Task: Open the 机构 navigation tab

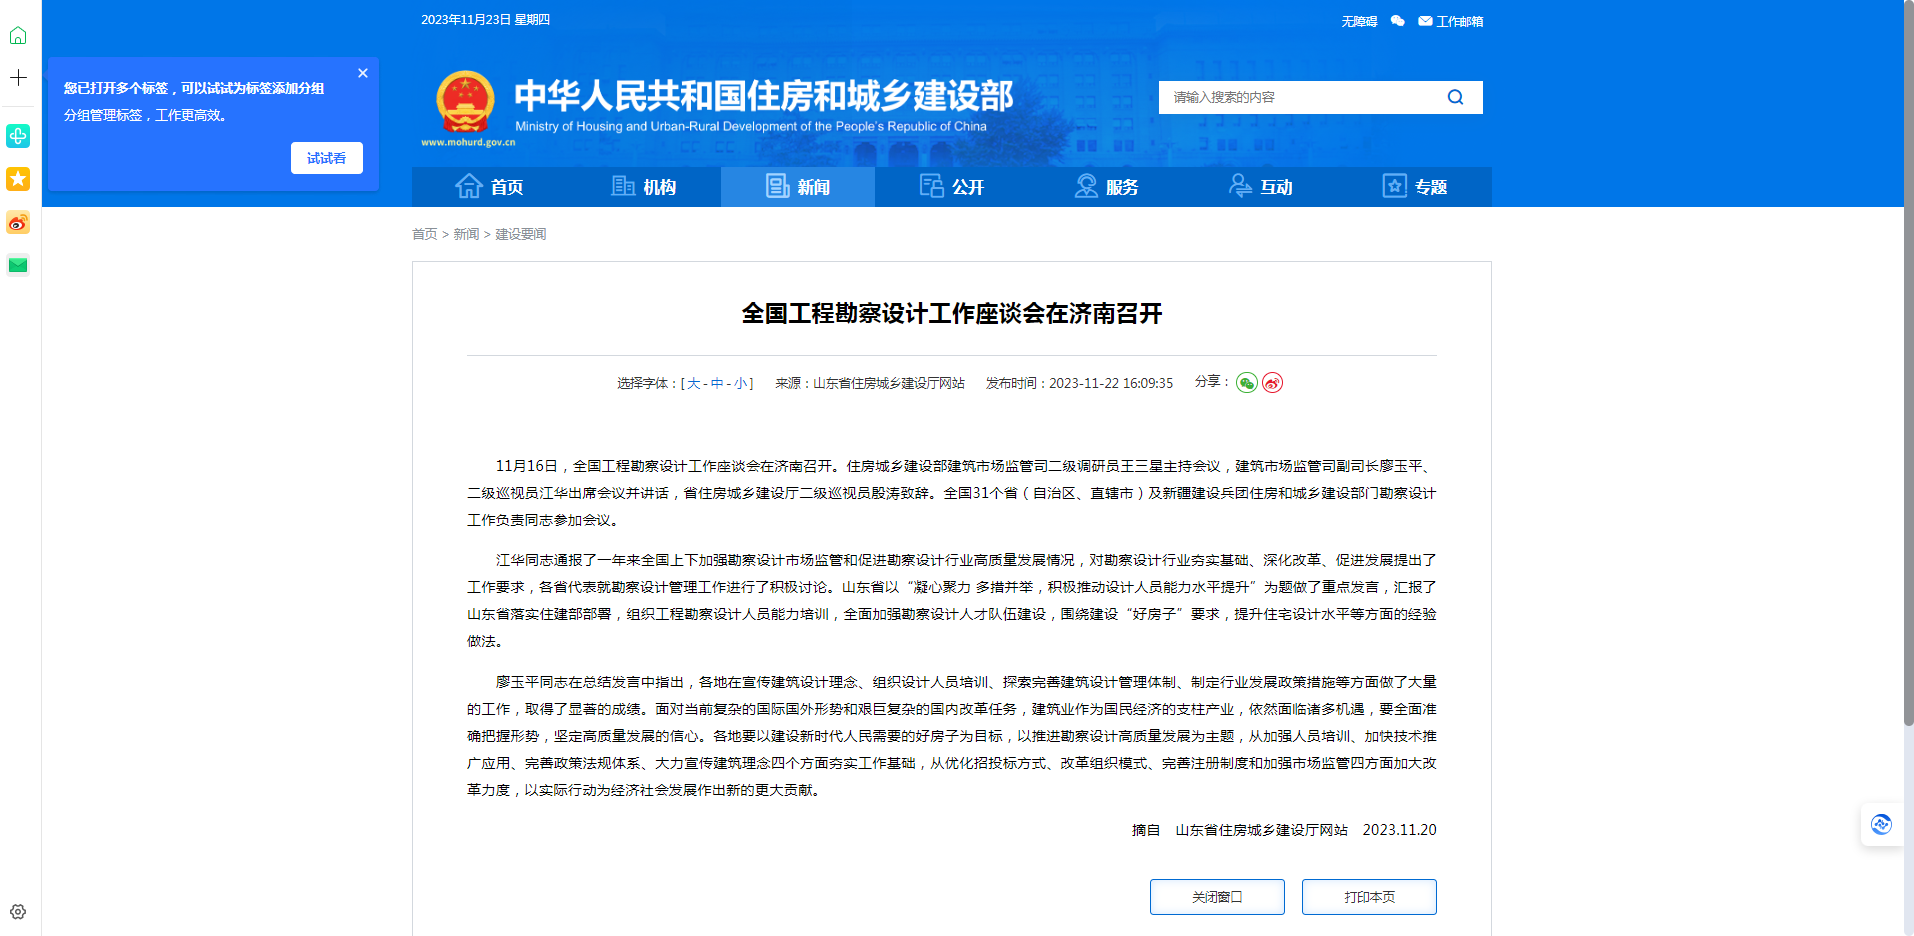Action: (644, 187)
